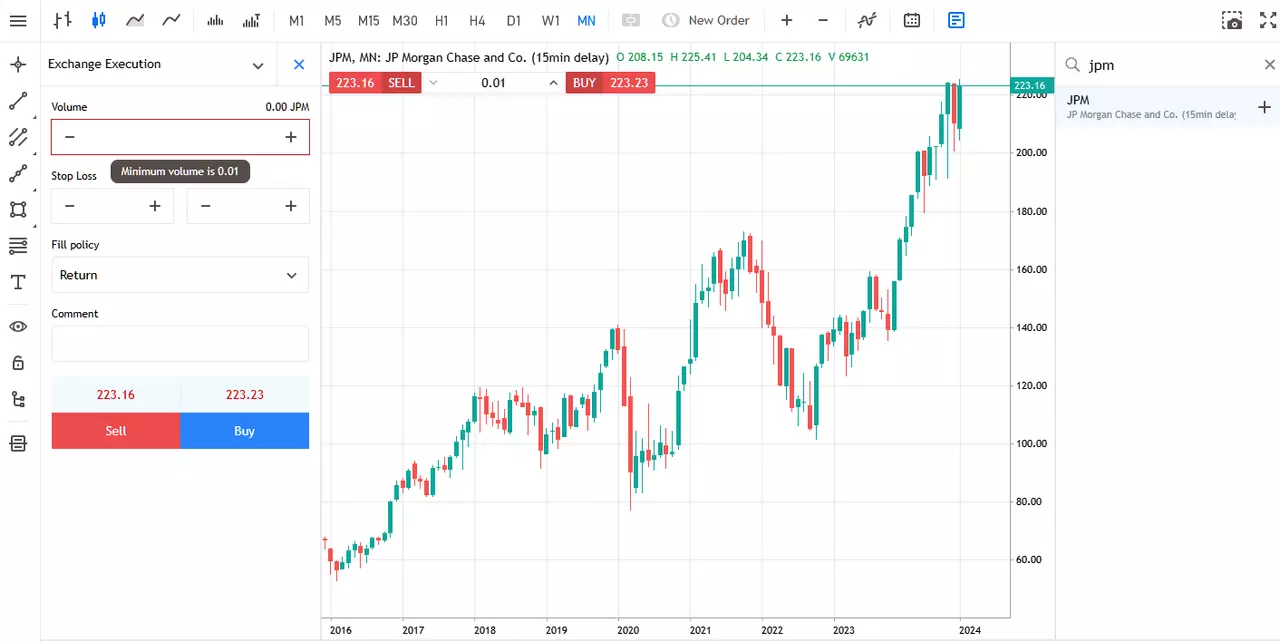1280x643 pixels.
Task: Lower chart volume with down chevron
Action: pyautogui.click(x=433, y=83)
